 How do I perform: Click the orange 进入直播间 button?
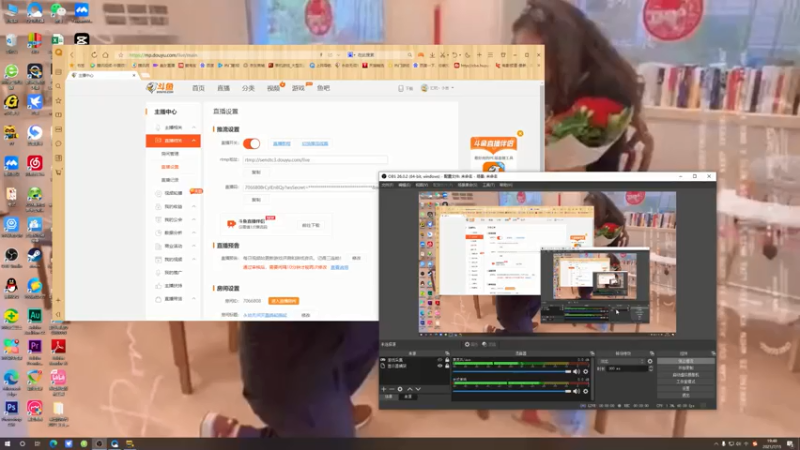coord(284,301)
